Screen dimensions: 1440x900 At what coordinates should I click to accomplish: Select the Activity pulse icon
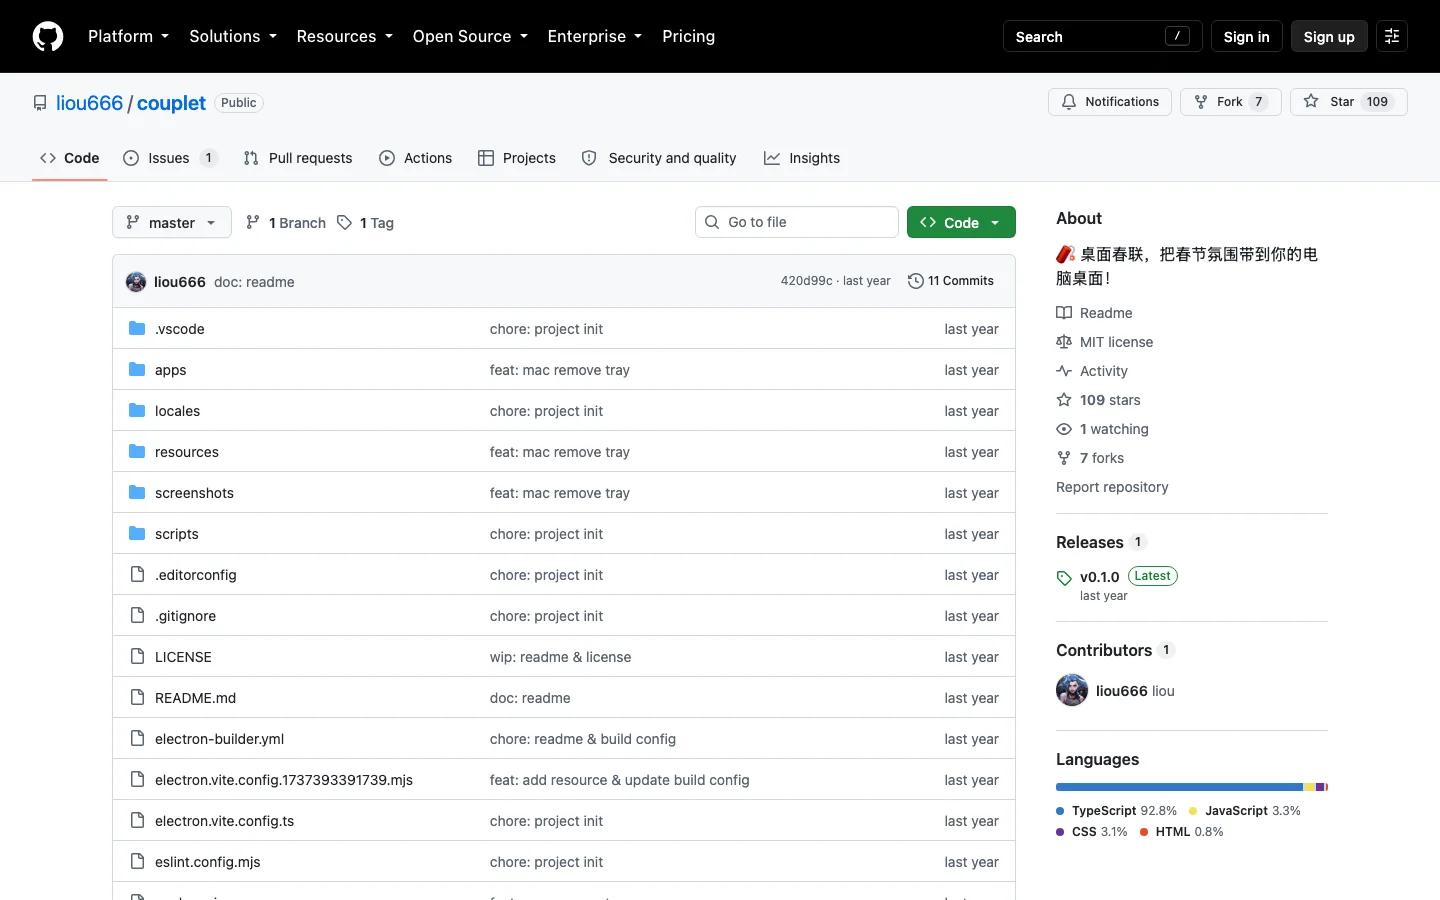tap(1064, 371)
